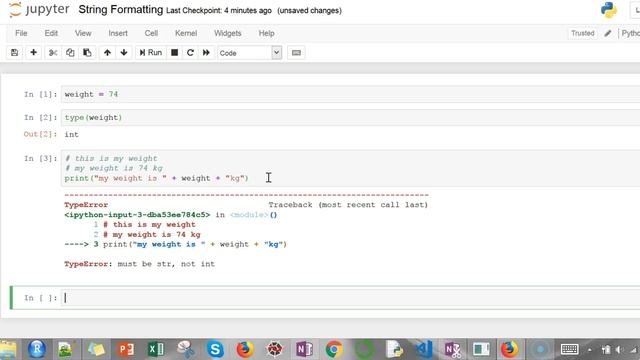The image size is (640, 360).
Task: Open File Explorer from the taskbar
Action: pyautogui.click(x=8, y=349)
